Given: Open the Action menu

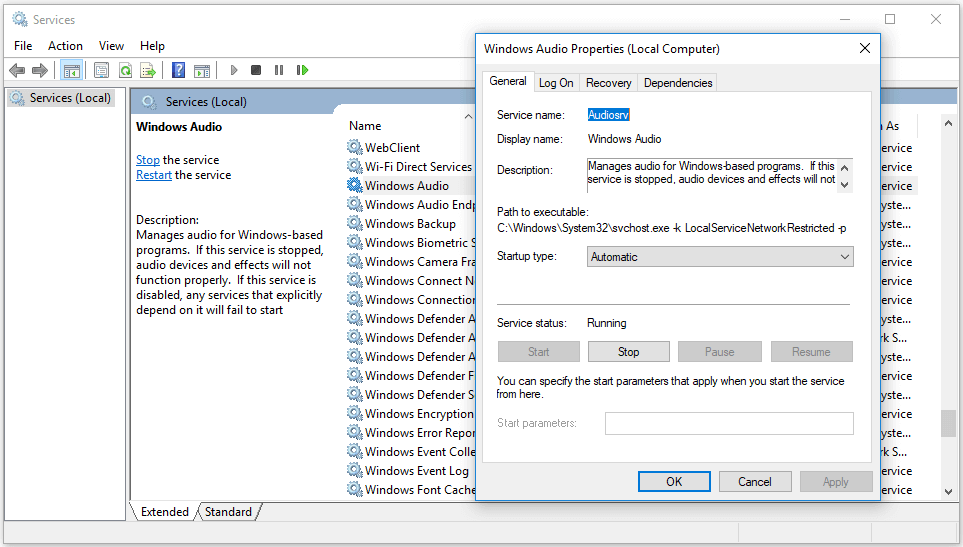Looking at the screenshot, I should pos(65,46).
